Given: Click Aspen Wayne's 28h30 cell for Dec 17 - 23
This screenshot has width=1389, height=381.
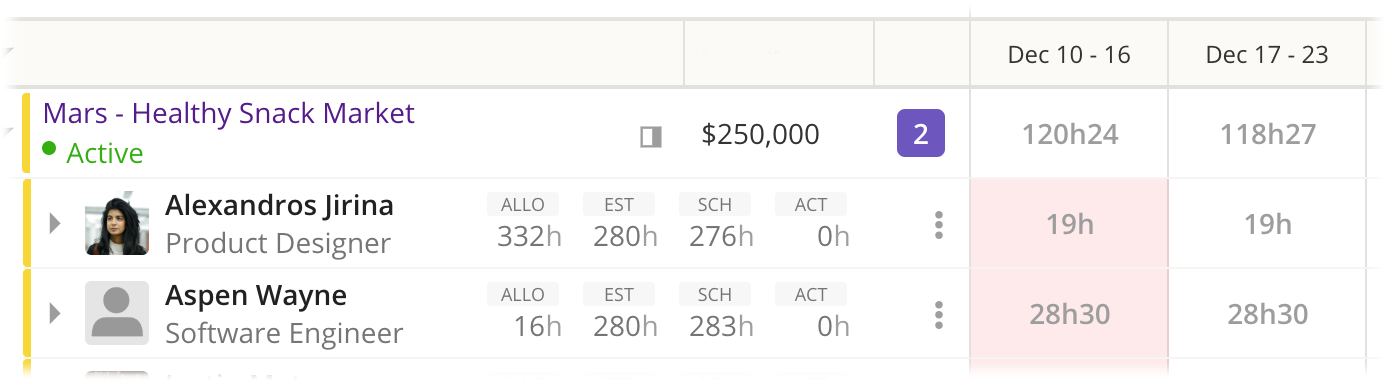Looking at the screenshot, I should (x=1267, y=314).
